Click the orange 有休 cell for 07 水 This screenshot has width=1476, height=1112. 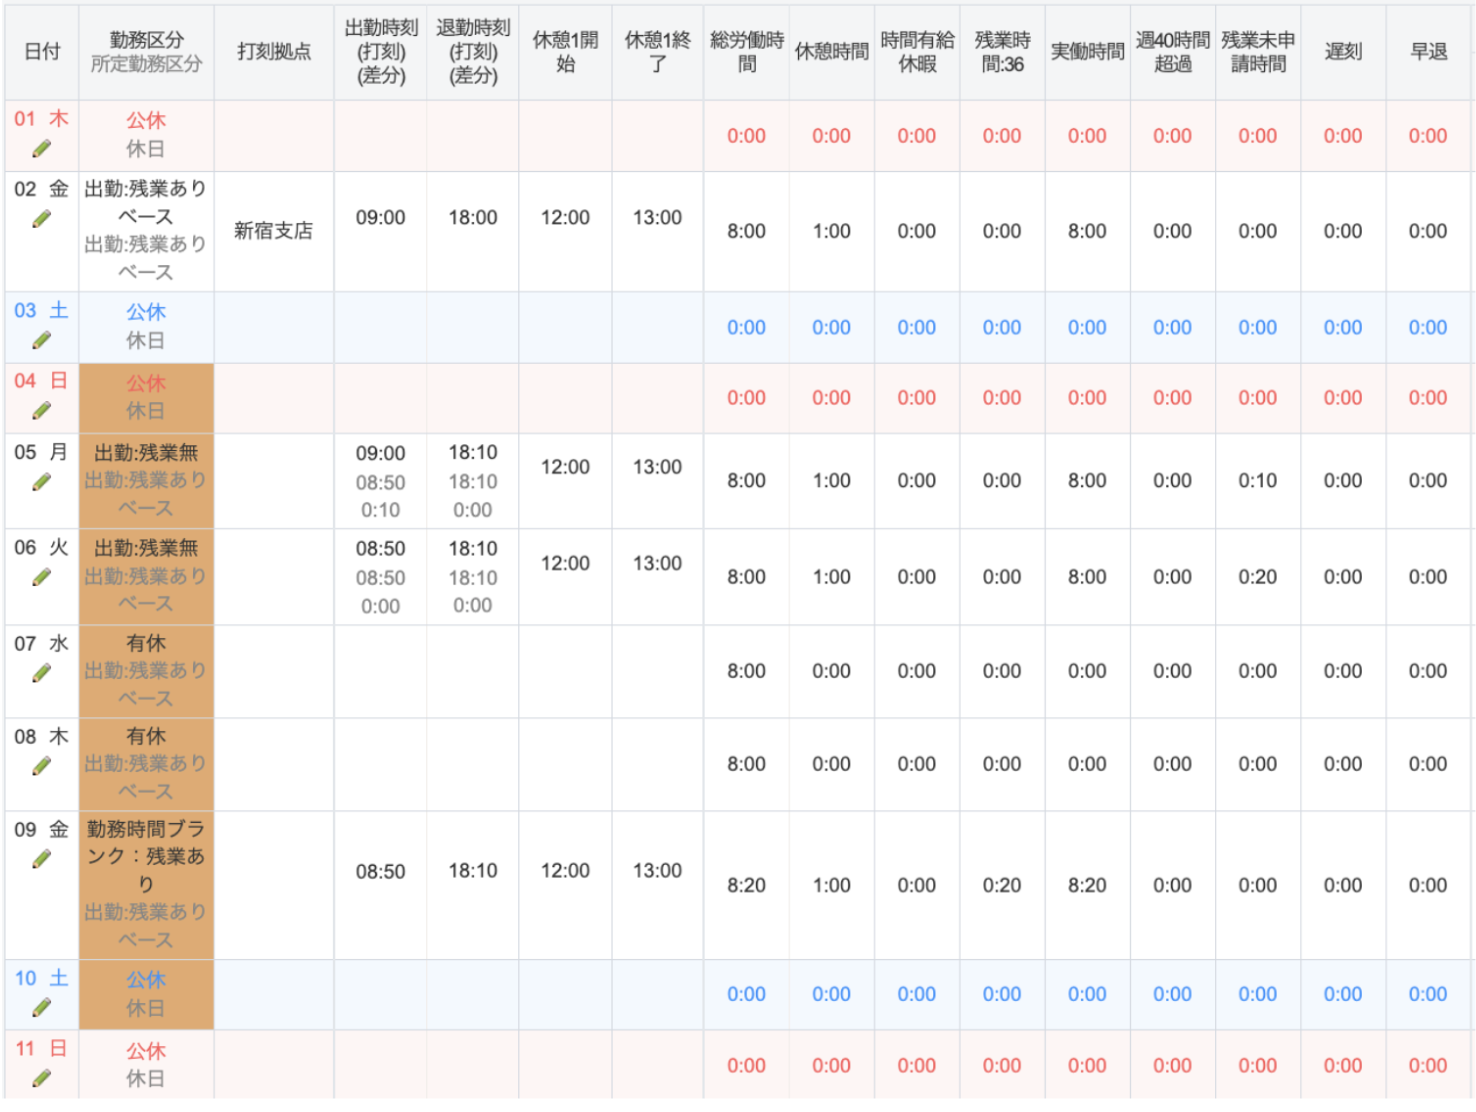point(146,643)
